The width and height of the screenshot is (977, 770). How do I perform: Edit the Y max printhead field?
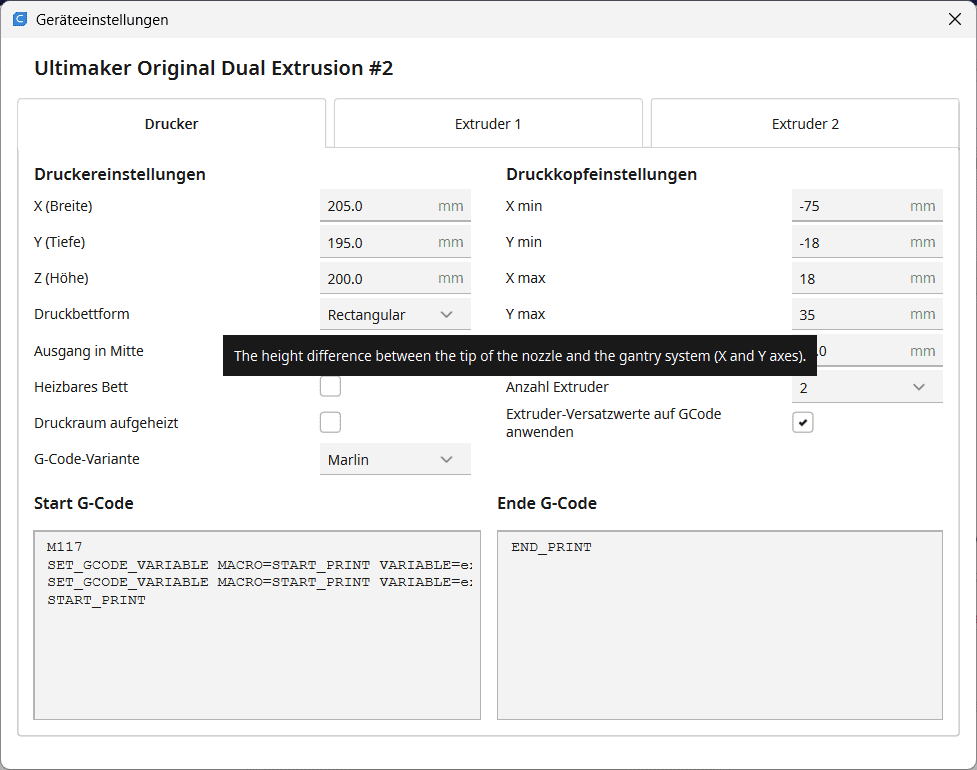867,314
